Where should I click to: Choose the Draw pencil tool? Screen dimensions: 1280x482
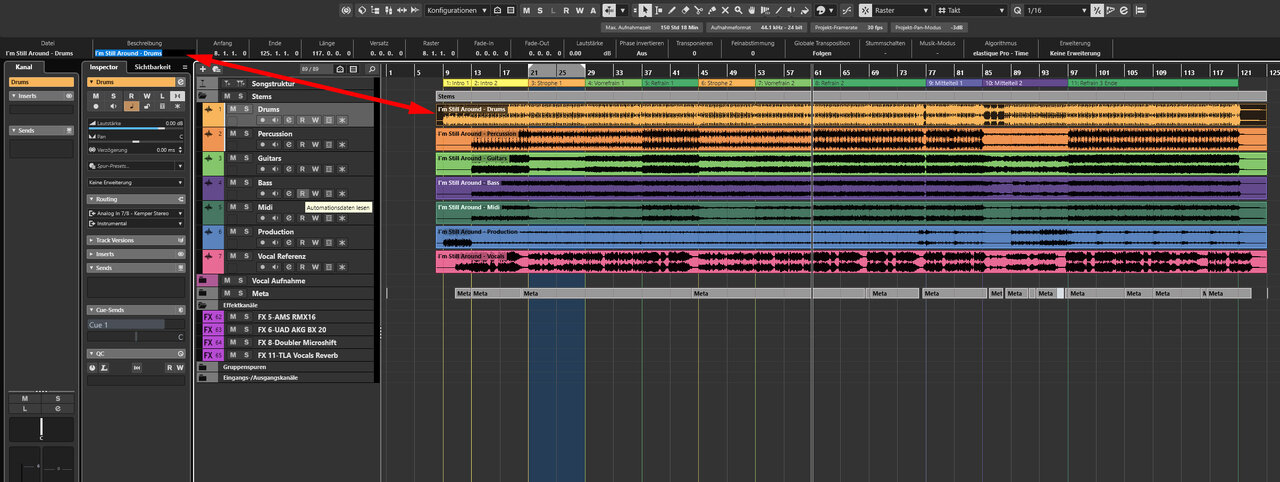(x=672, y=10)
